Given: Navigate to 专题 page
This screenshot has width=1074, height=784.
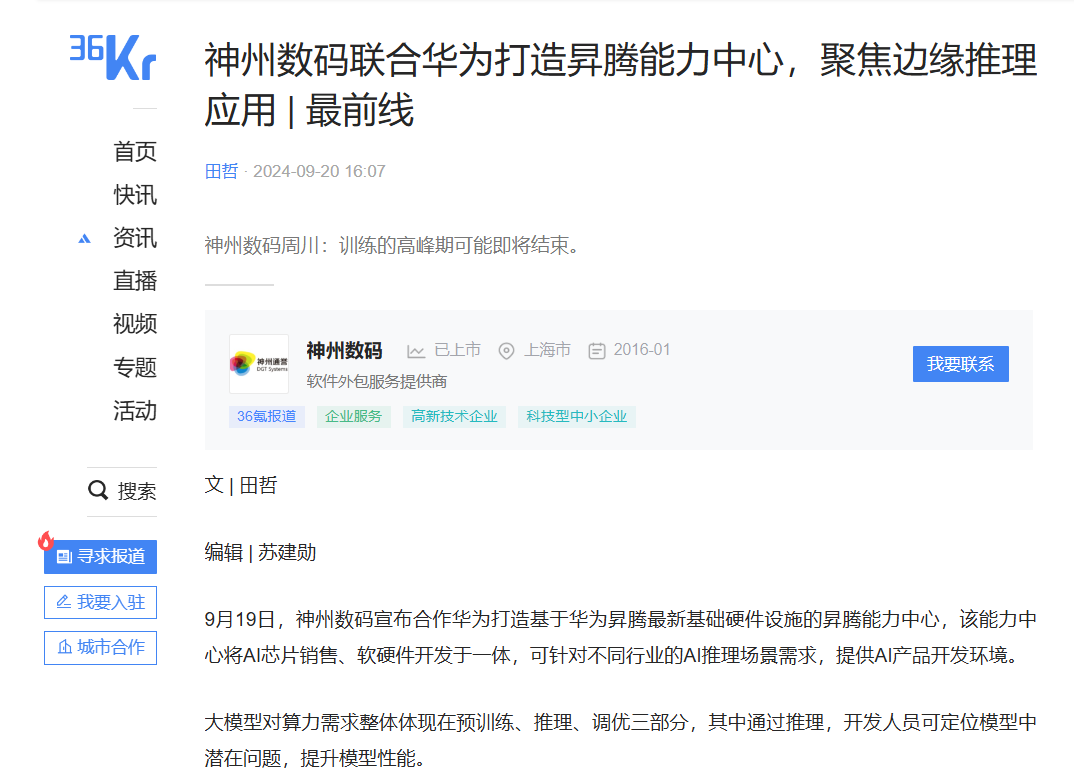Looking at the screenshot, I should point(135,367).
